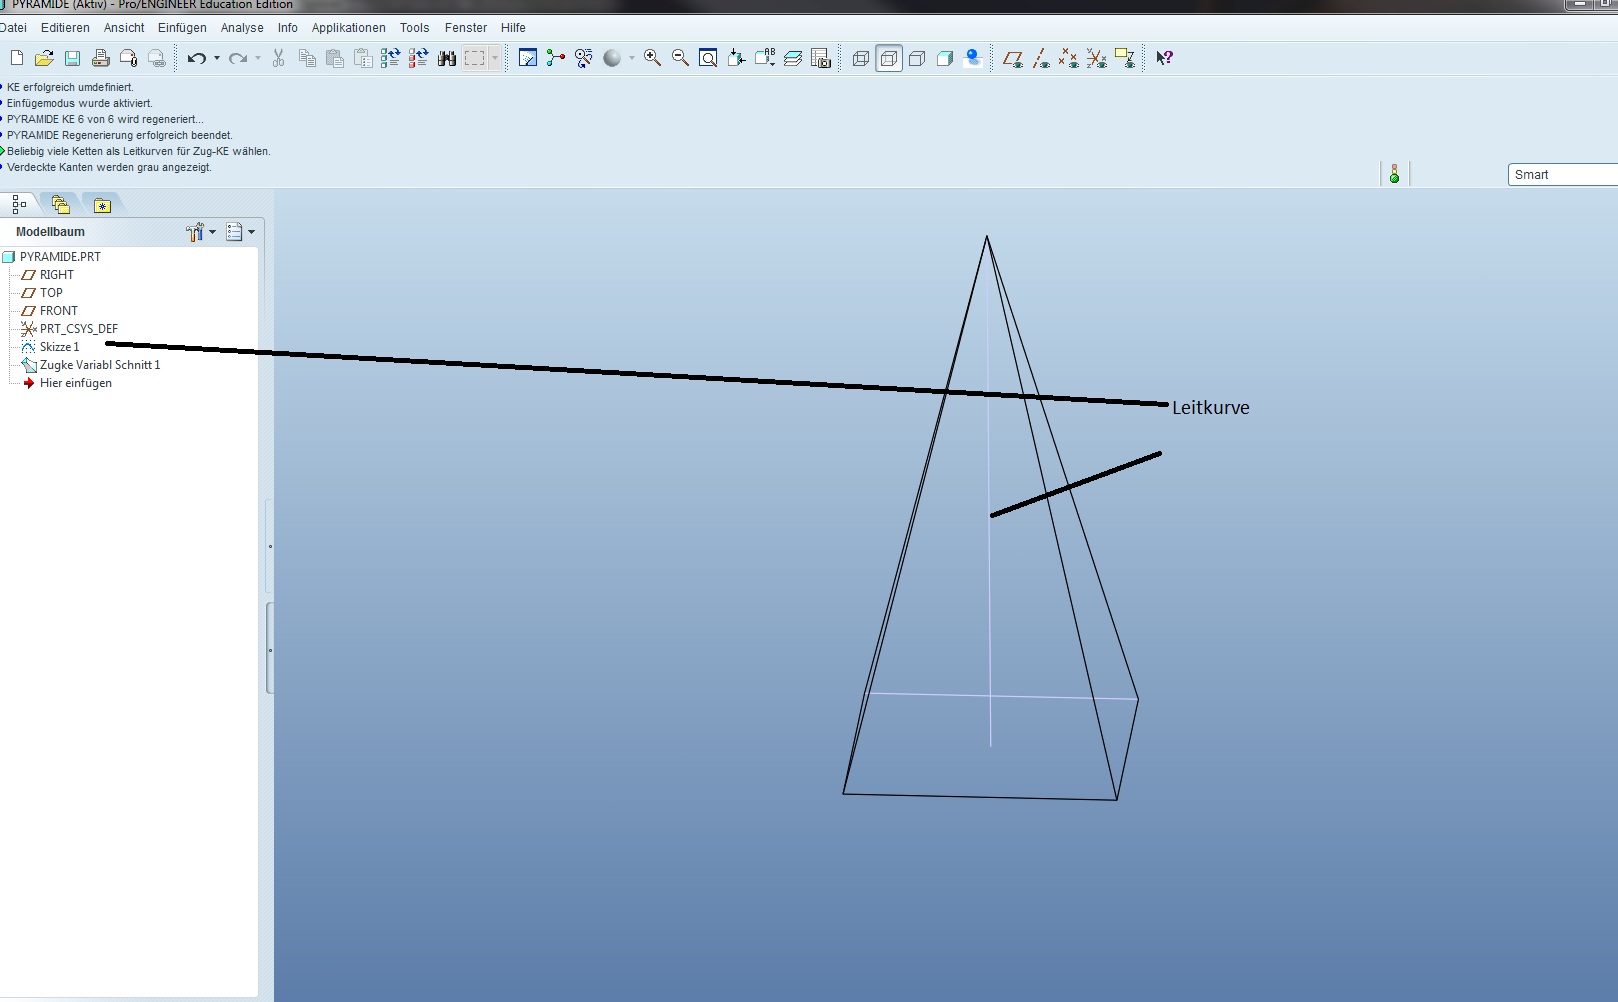Toggle annotation display icon
Viewport: 1618px width, 1002px height.
(1125, 58)
